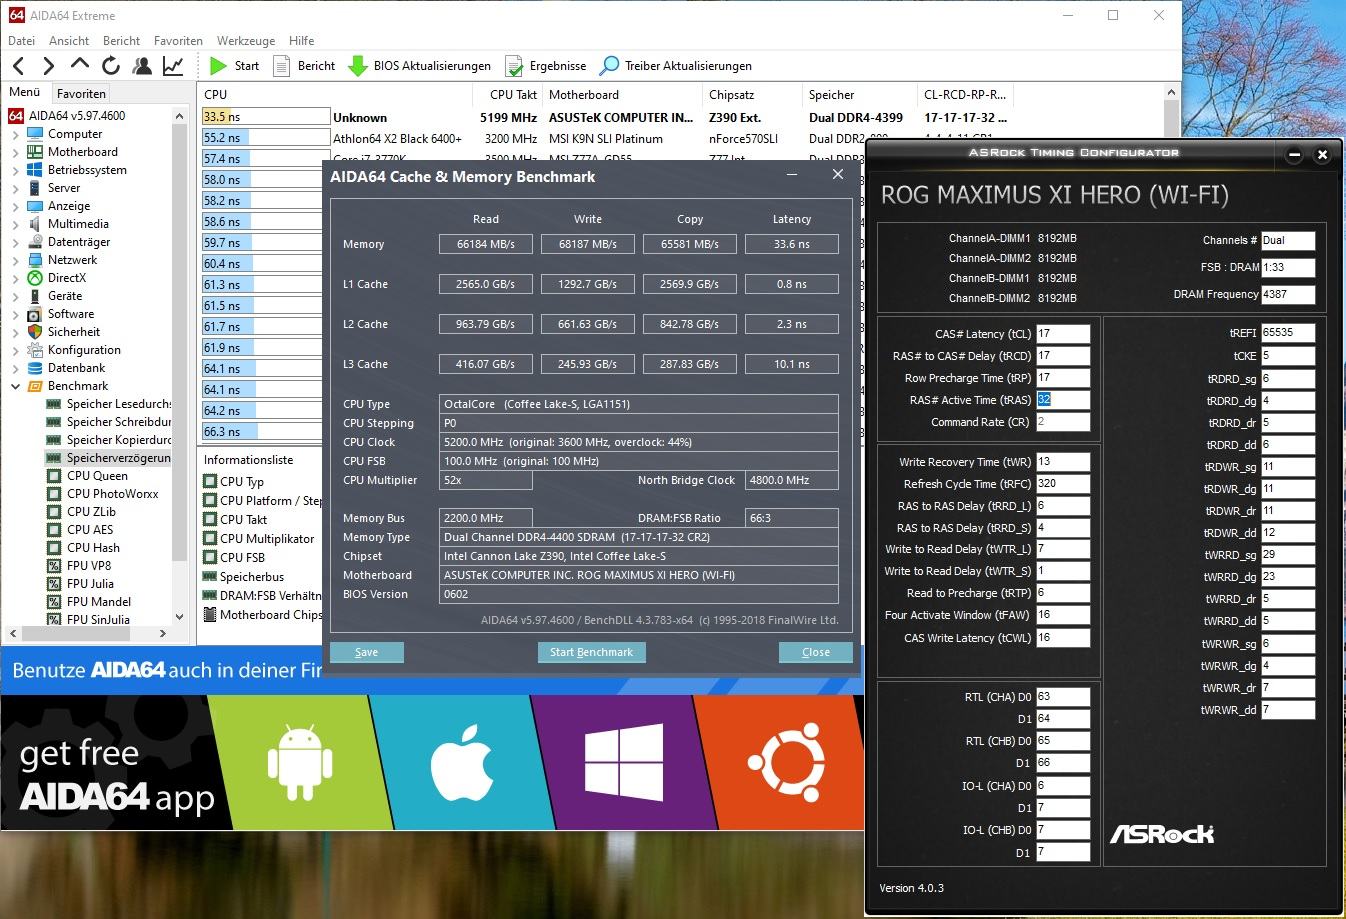Expand the Multimedia tree node
The width and height of the screenshot is (1346, 919).
[x=15, y=224]
